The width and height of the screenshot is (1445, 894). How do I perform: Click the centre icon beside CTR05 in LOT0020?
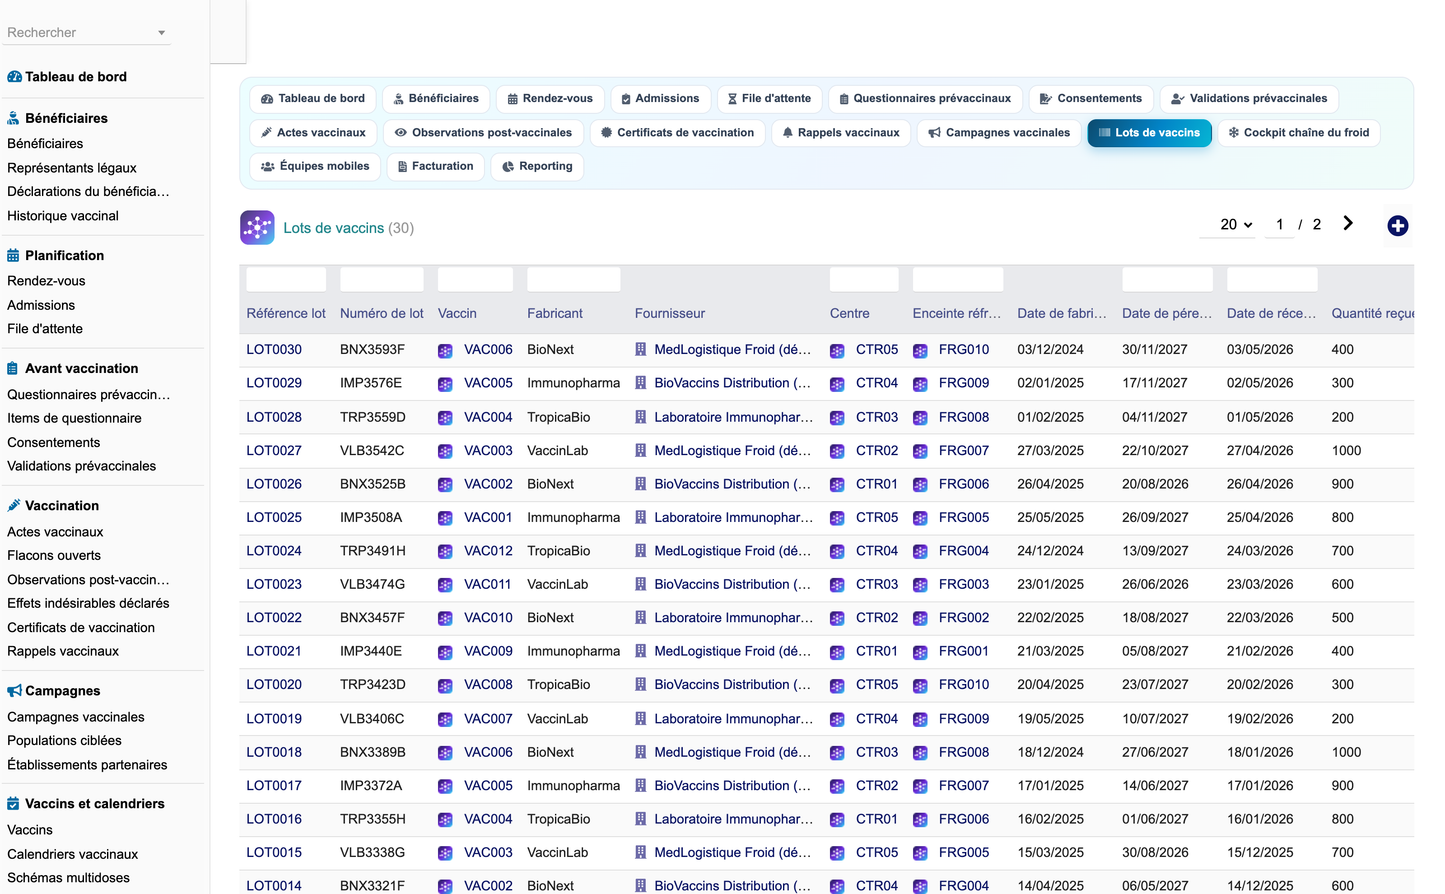pyautogui.click(x=837, y=686)
